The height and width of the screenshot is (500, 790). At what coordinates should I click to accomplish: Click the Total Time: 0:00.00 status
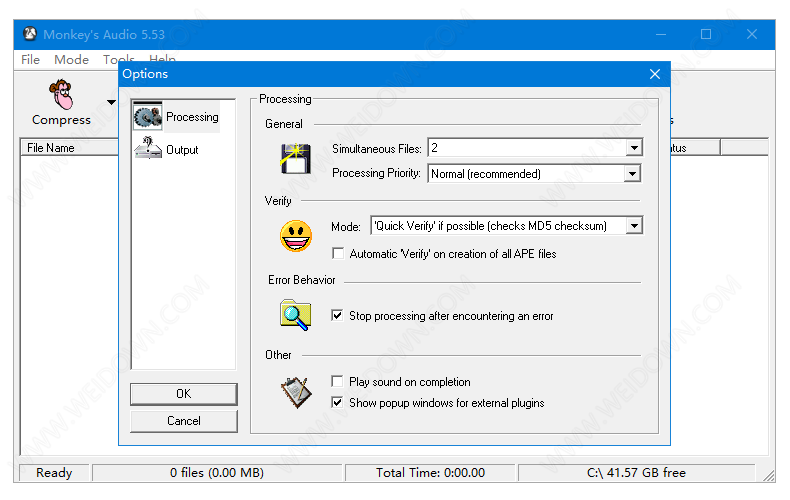(430, 472)
